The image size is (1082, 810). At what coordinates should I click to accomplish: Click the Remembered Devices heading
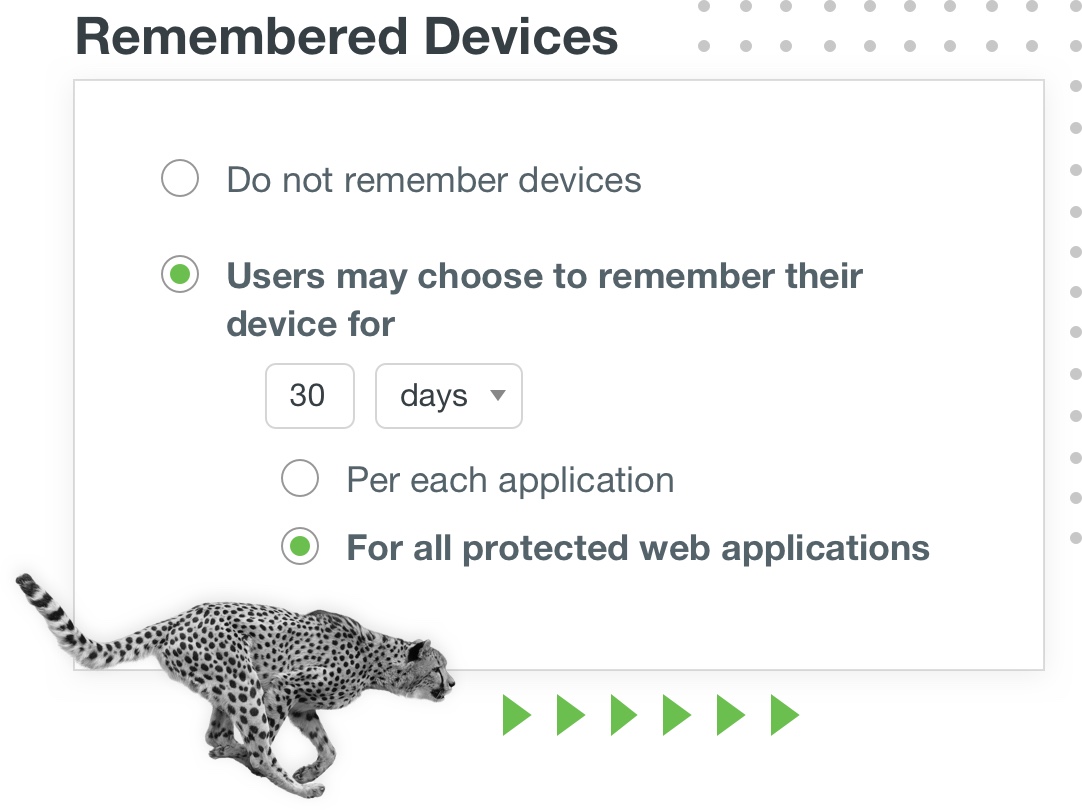pos(346,37)
